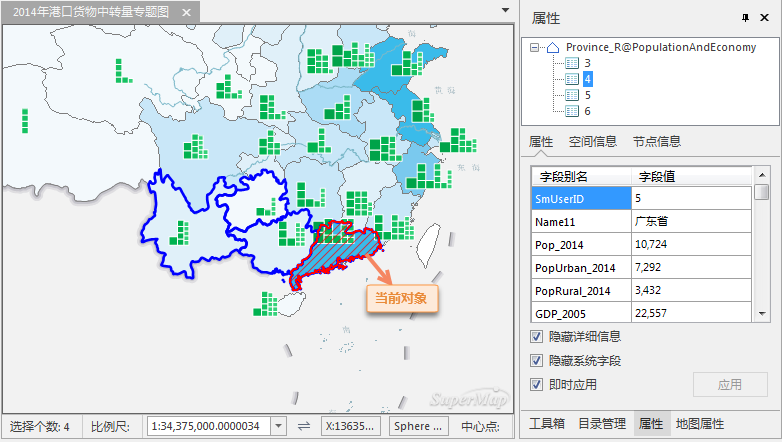782x442 pixels.
Task: Click the swap arrows icon beside scale box
Action: tap(304, 426)
